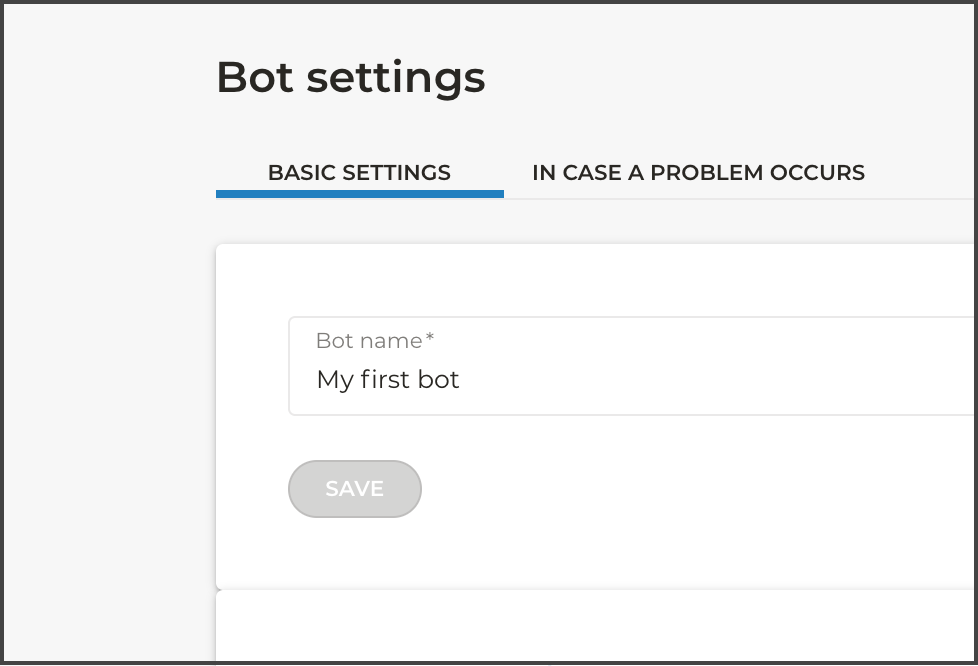This screenshot has width=978, height=666.
Task: Open the In Case a Problem Occurs tab
Action: 698,172
